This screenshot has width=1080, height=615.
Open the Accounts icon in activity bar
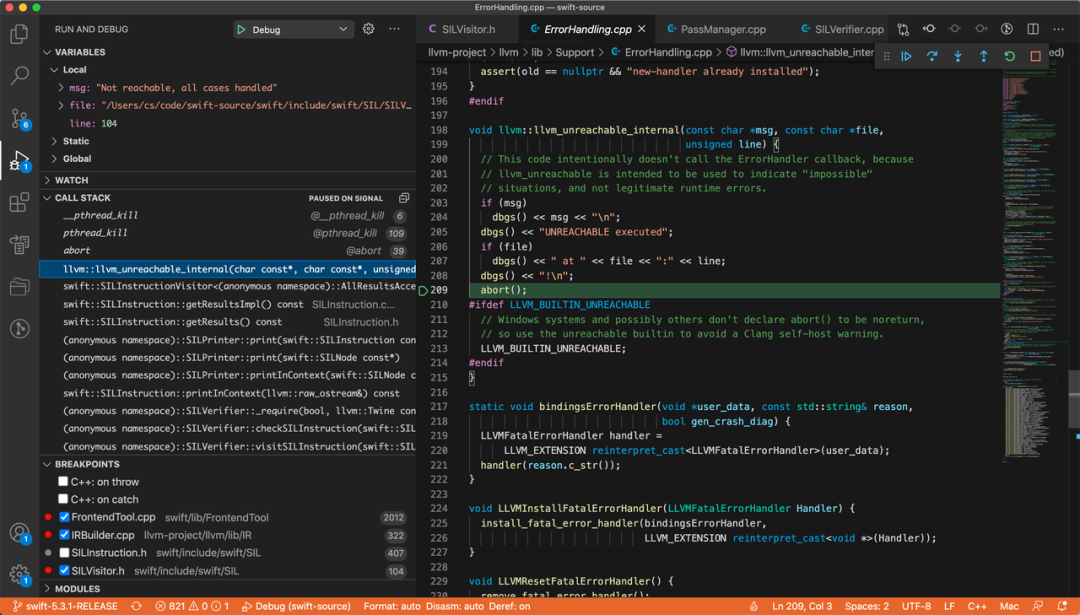pos(19,532)
